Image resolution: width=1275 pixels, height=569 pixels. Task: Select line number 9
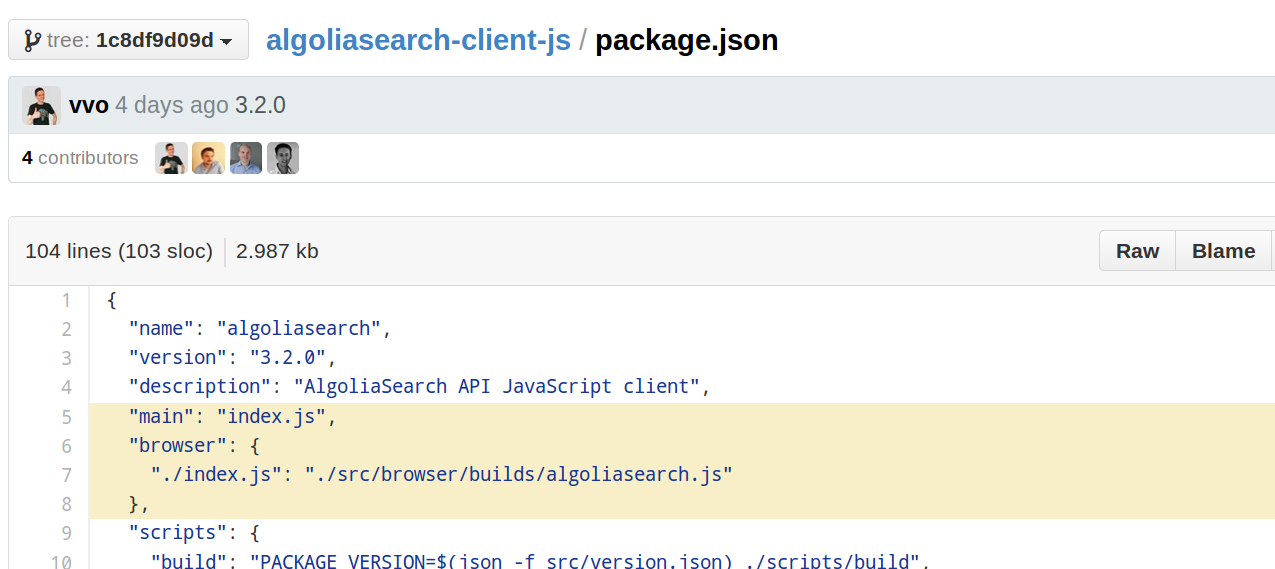pos(66,532)
